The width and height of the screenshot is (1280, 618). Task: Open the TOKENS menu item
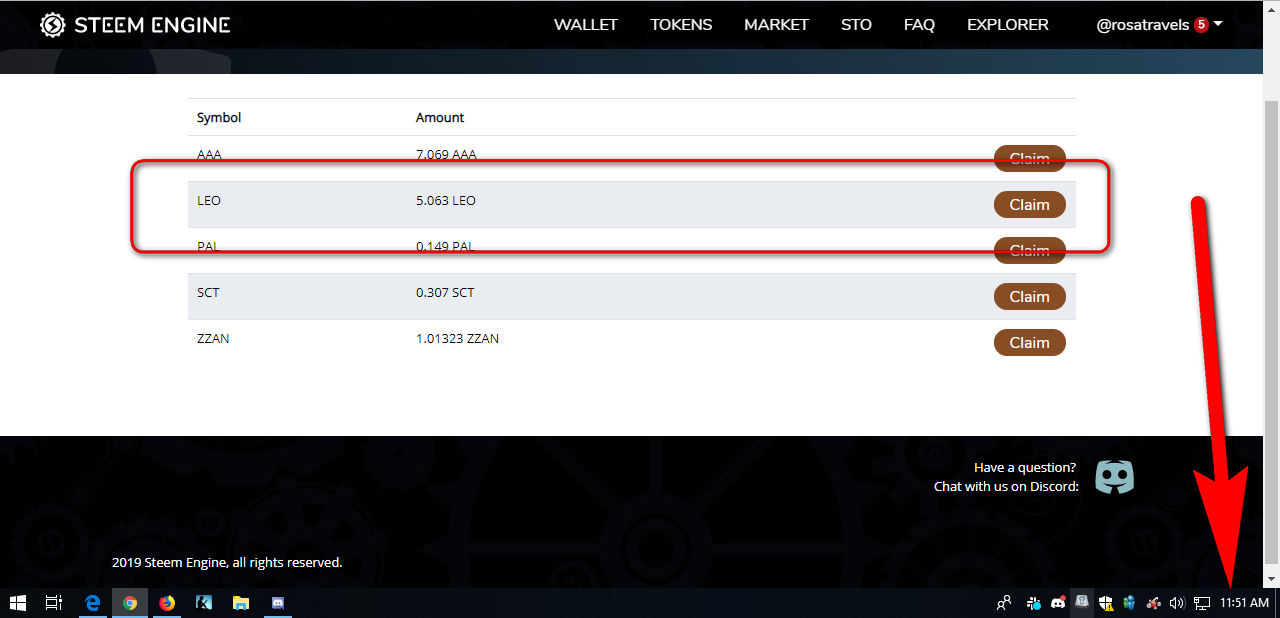681,25
